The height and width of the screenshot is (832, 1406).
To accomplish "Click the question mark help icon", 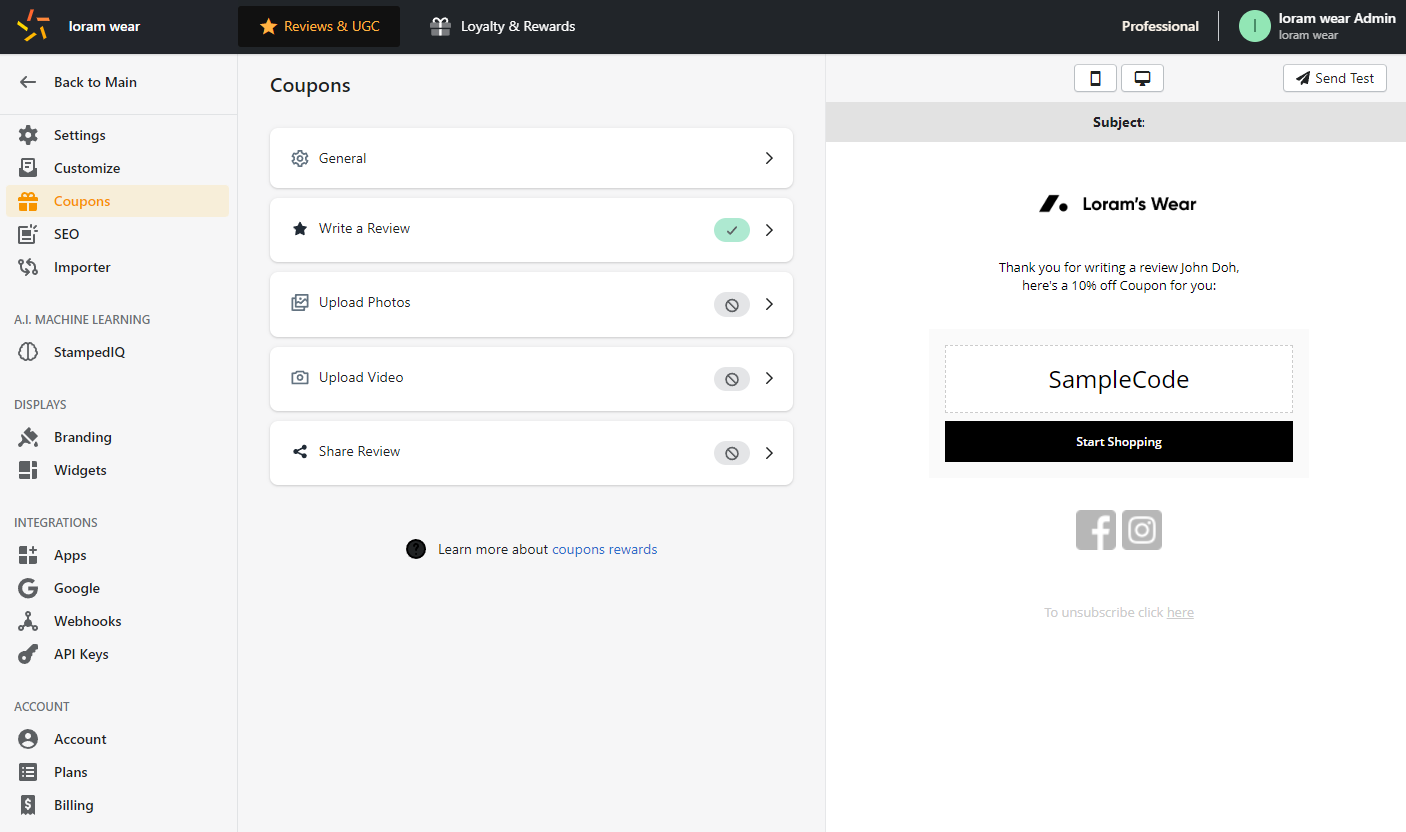I will (x=416, y=549).
